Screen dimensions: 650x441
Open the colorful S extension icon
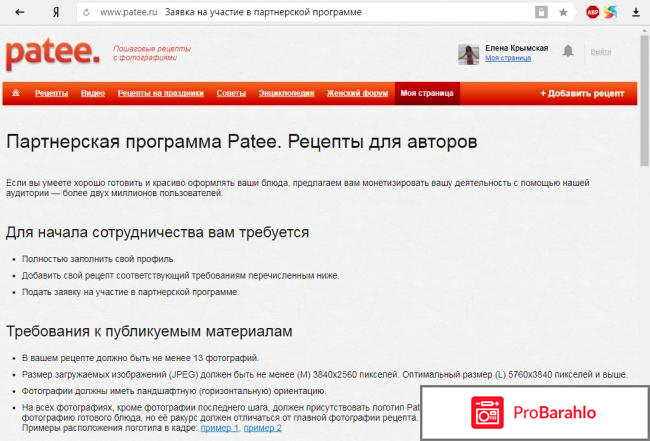point(611,12)
